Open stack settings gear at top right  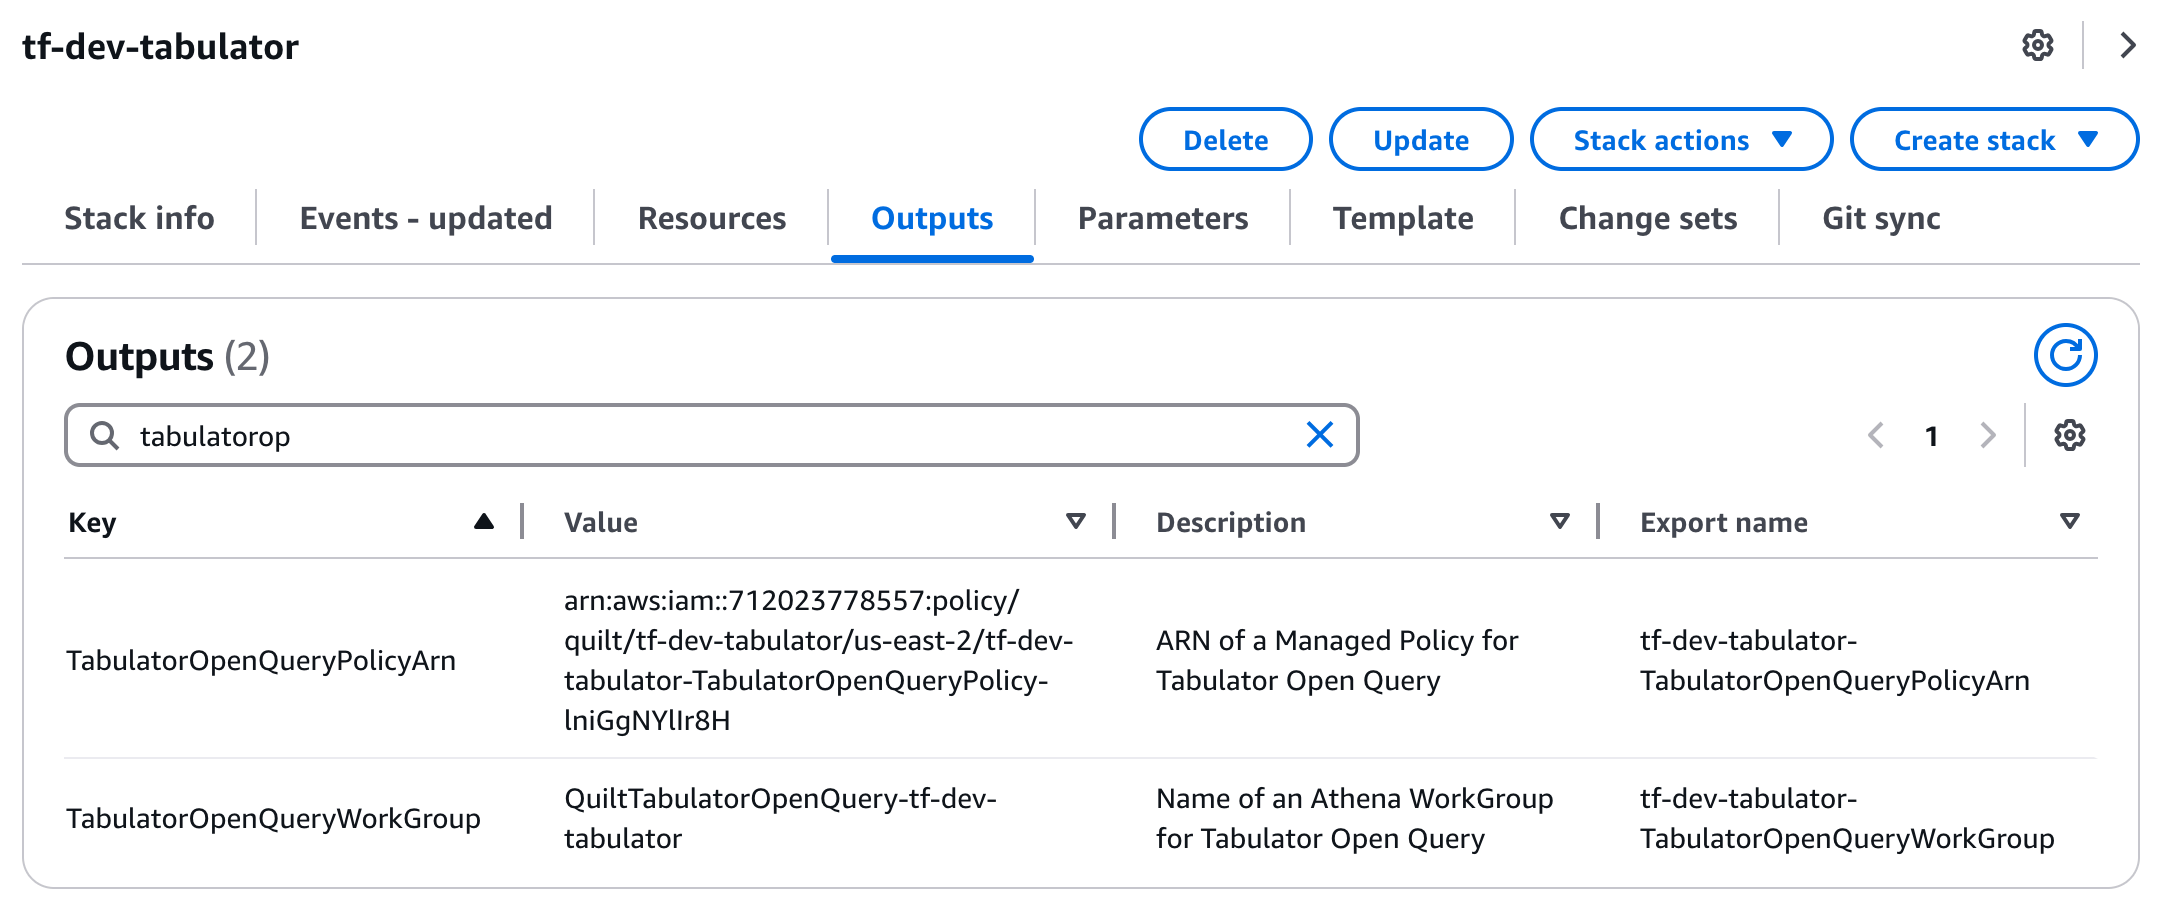pos(2037,45)
